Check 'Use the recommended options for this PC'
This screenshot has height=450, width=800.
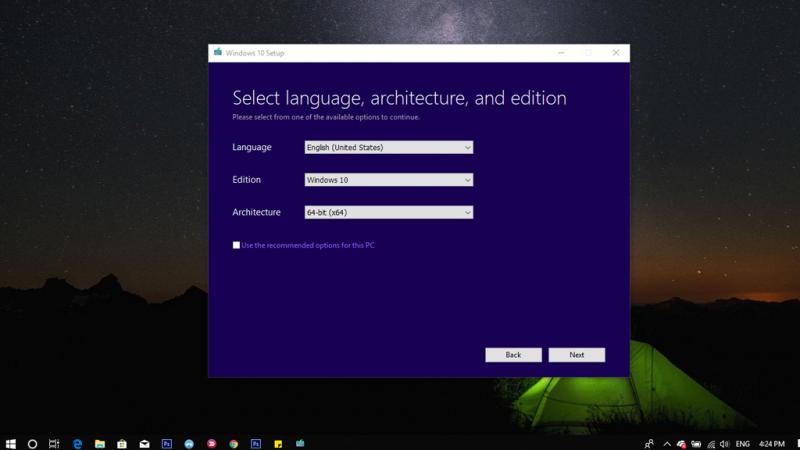pyautogui.click(x=237, y=245)
